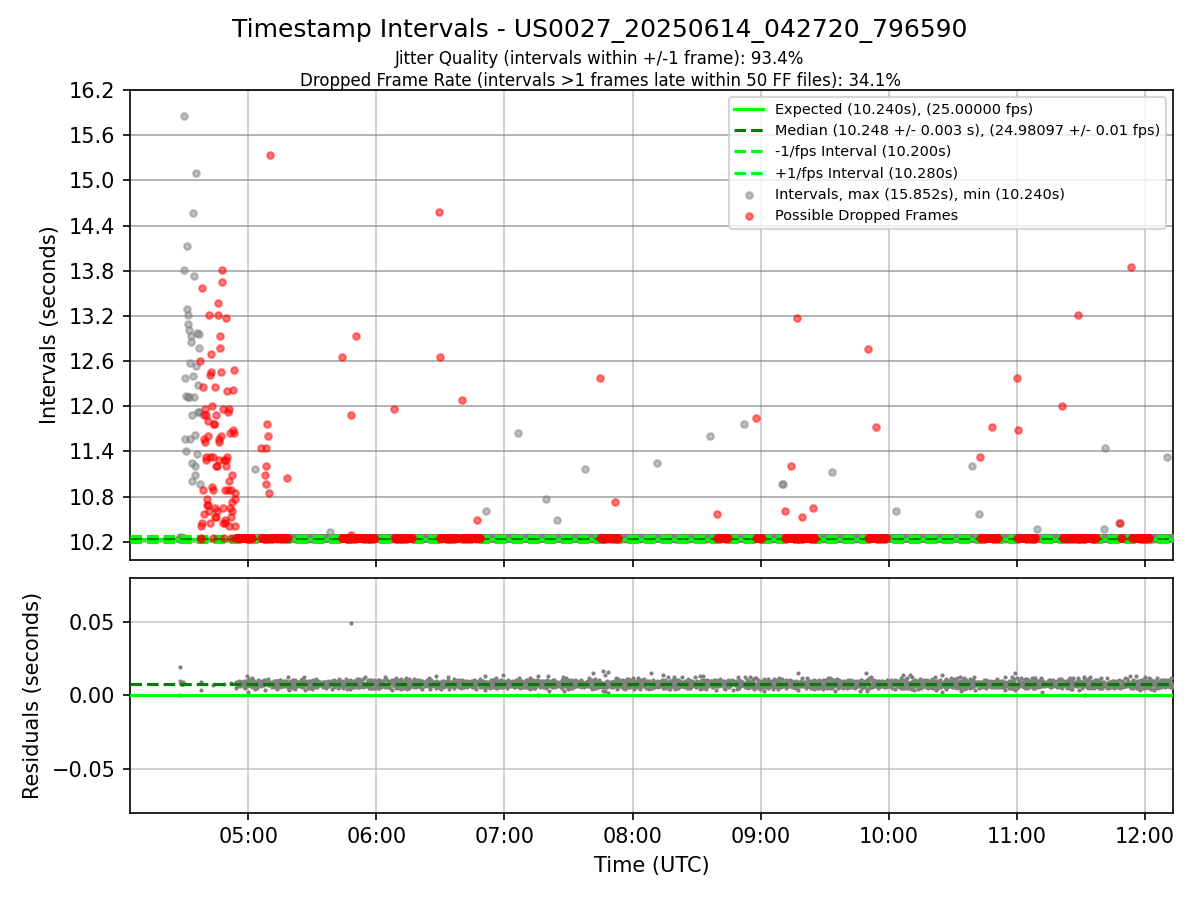The width and height of the screenshot is (1200, 900).
Task: Click the time tick label '12:00'
Action: point(1145,835)
